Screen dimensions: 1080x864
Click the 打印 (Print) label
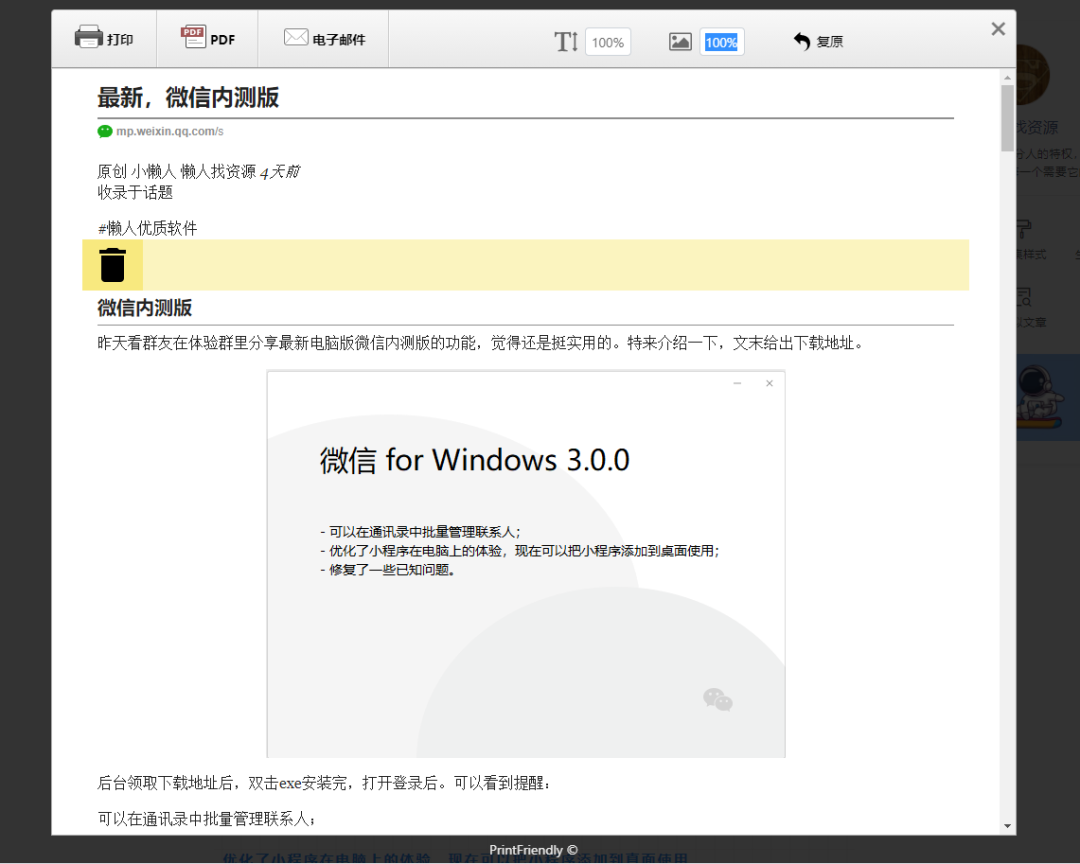[120, 39]
